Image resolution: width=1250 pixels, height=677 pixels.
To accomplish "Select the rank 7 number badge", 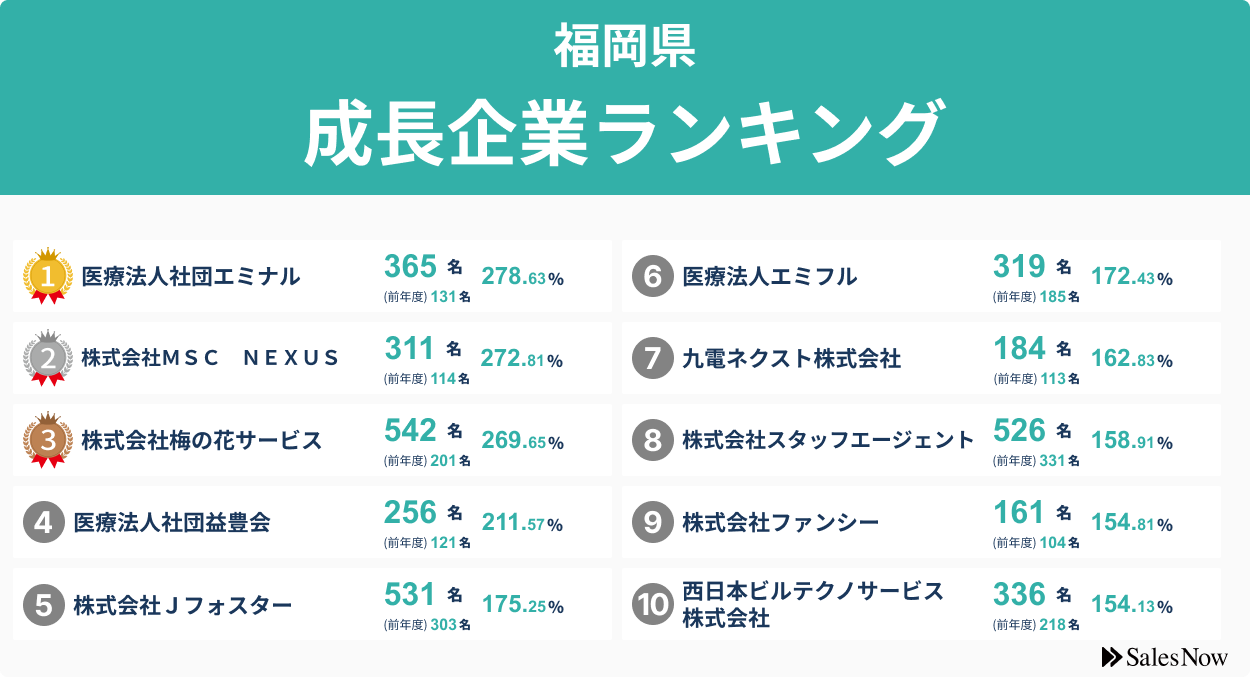I will [652, 358].
